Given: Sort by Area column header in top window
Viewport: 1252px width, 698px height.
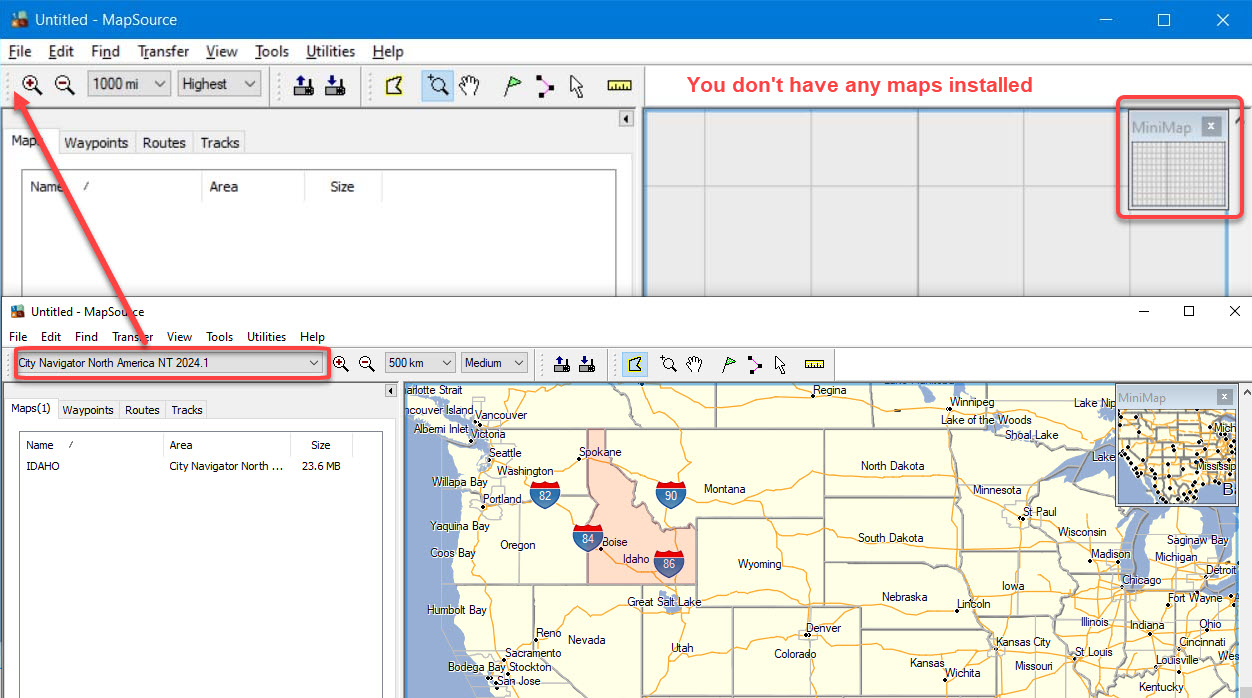Looking at the screenshot, I should tap(252, 186).
